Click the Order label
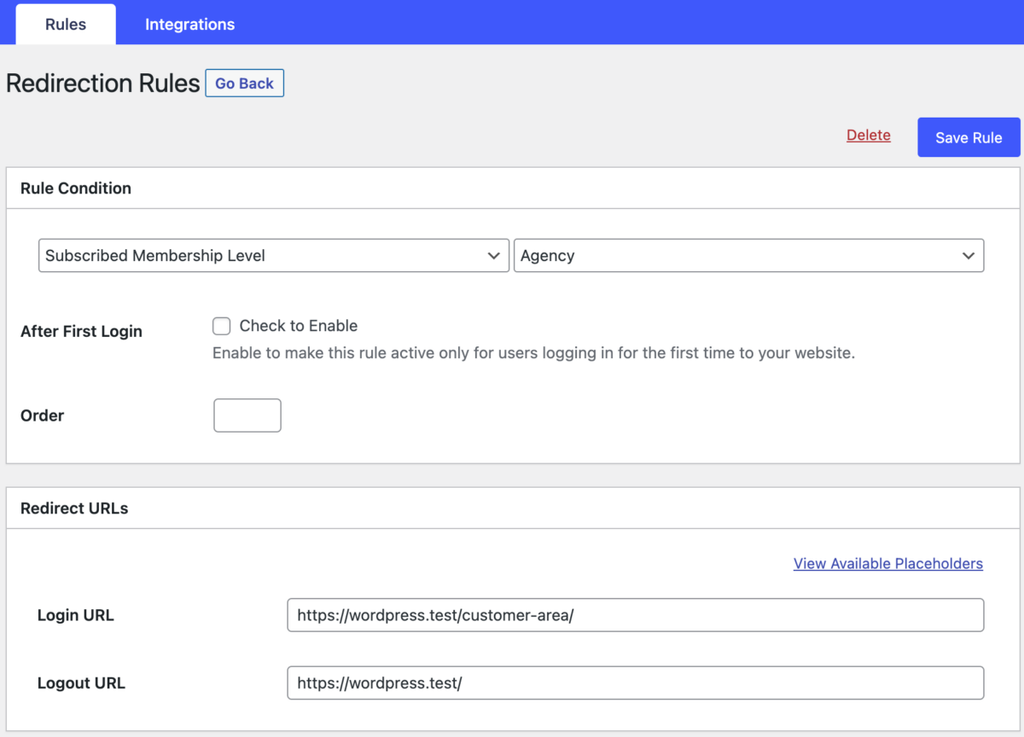The image size is (1024, 737). pos(42,415)
